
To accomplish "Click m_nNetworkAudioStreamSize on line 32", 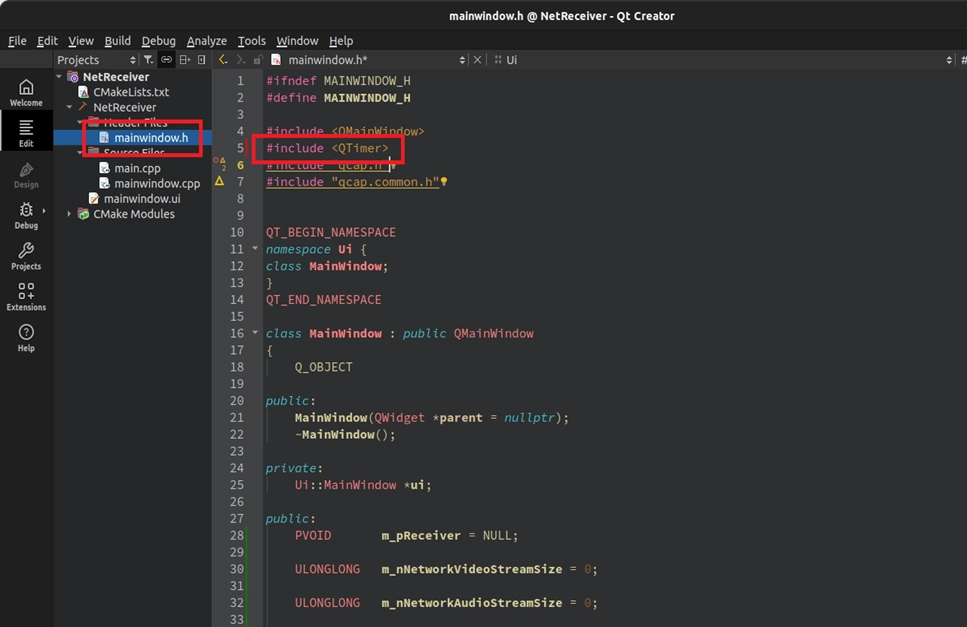I will click(x=472, y=602).
